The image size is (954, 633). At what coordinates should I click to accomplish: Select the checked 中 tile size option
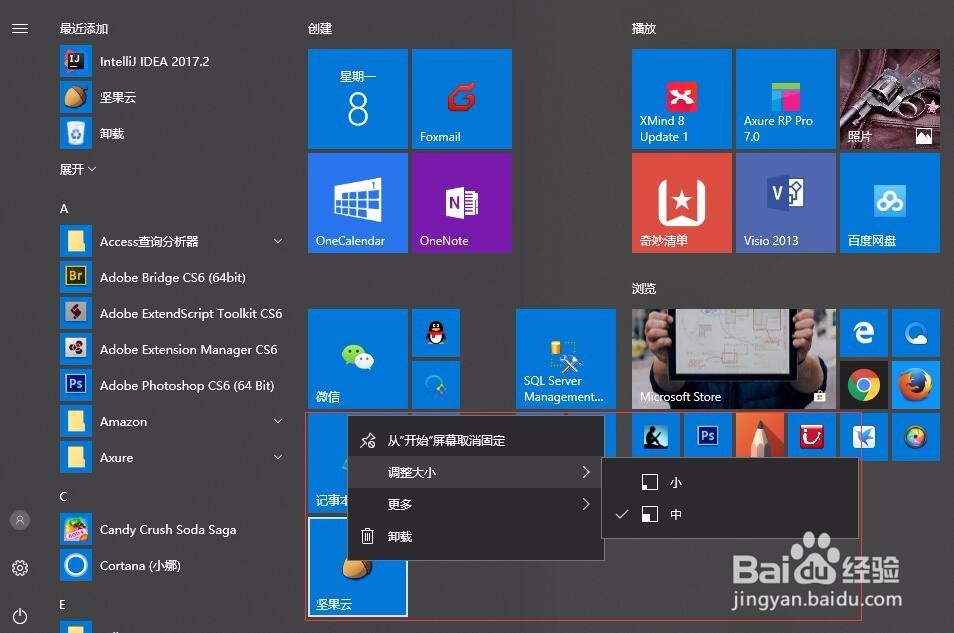pyautogui.click(x=729, y=515)
